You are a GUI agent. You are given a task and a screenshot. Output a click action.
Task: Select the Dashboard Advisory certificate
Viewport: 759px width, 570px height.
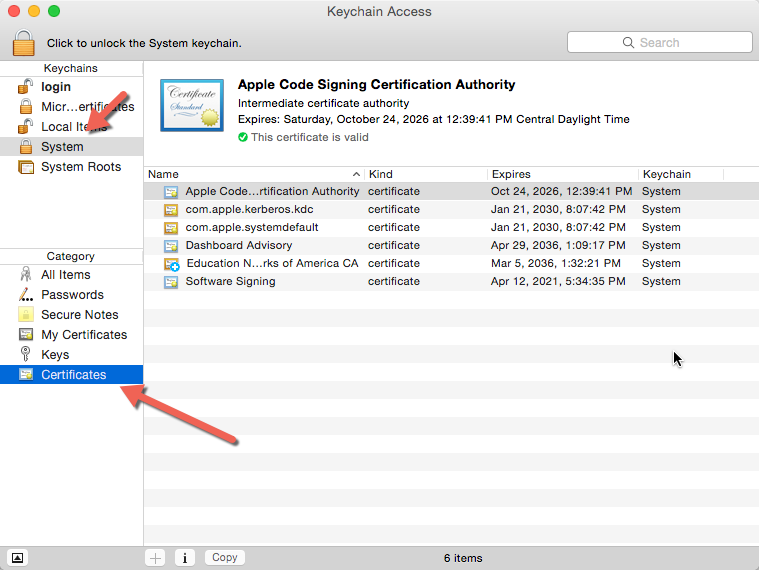coord(451,245)
